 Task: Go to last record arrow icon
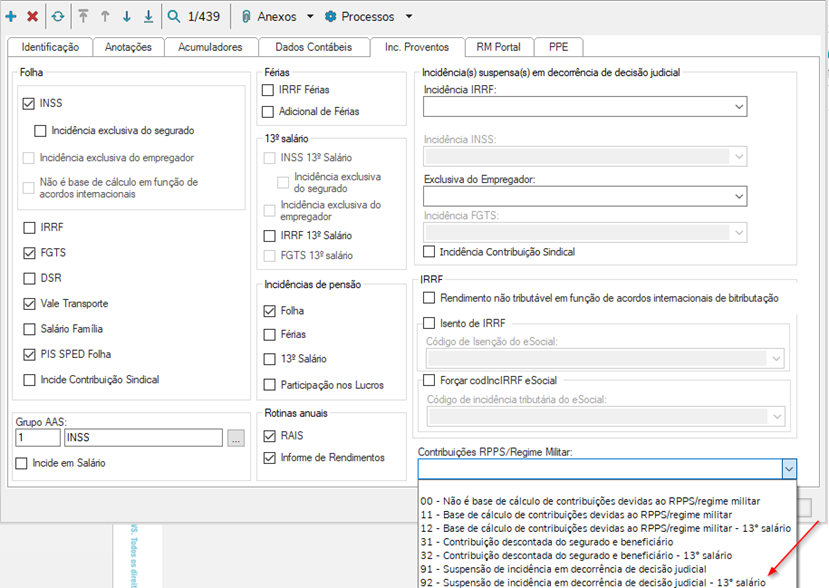[x=149, y=16]
